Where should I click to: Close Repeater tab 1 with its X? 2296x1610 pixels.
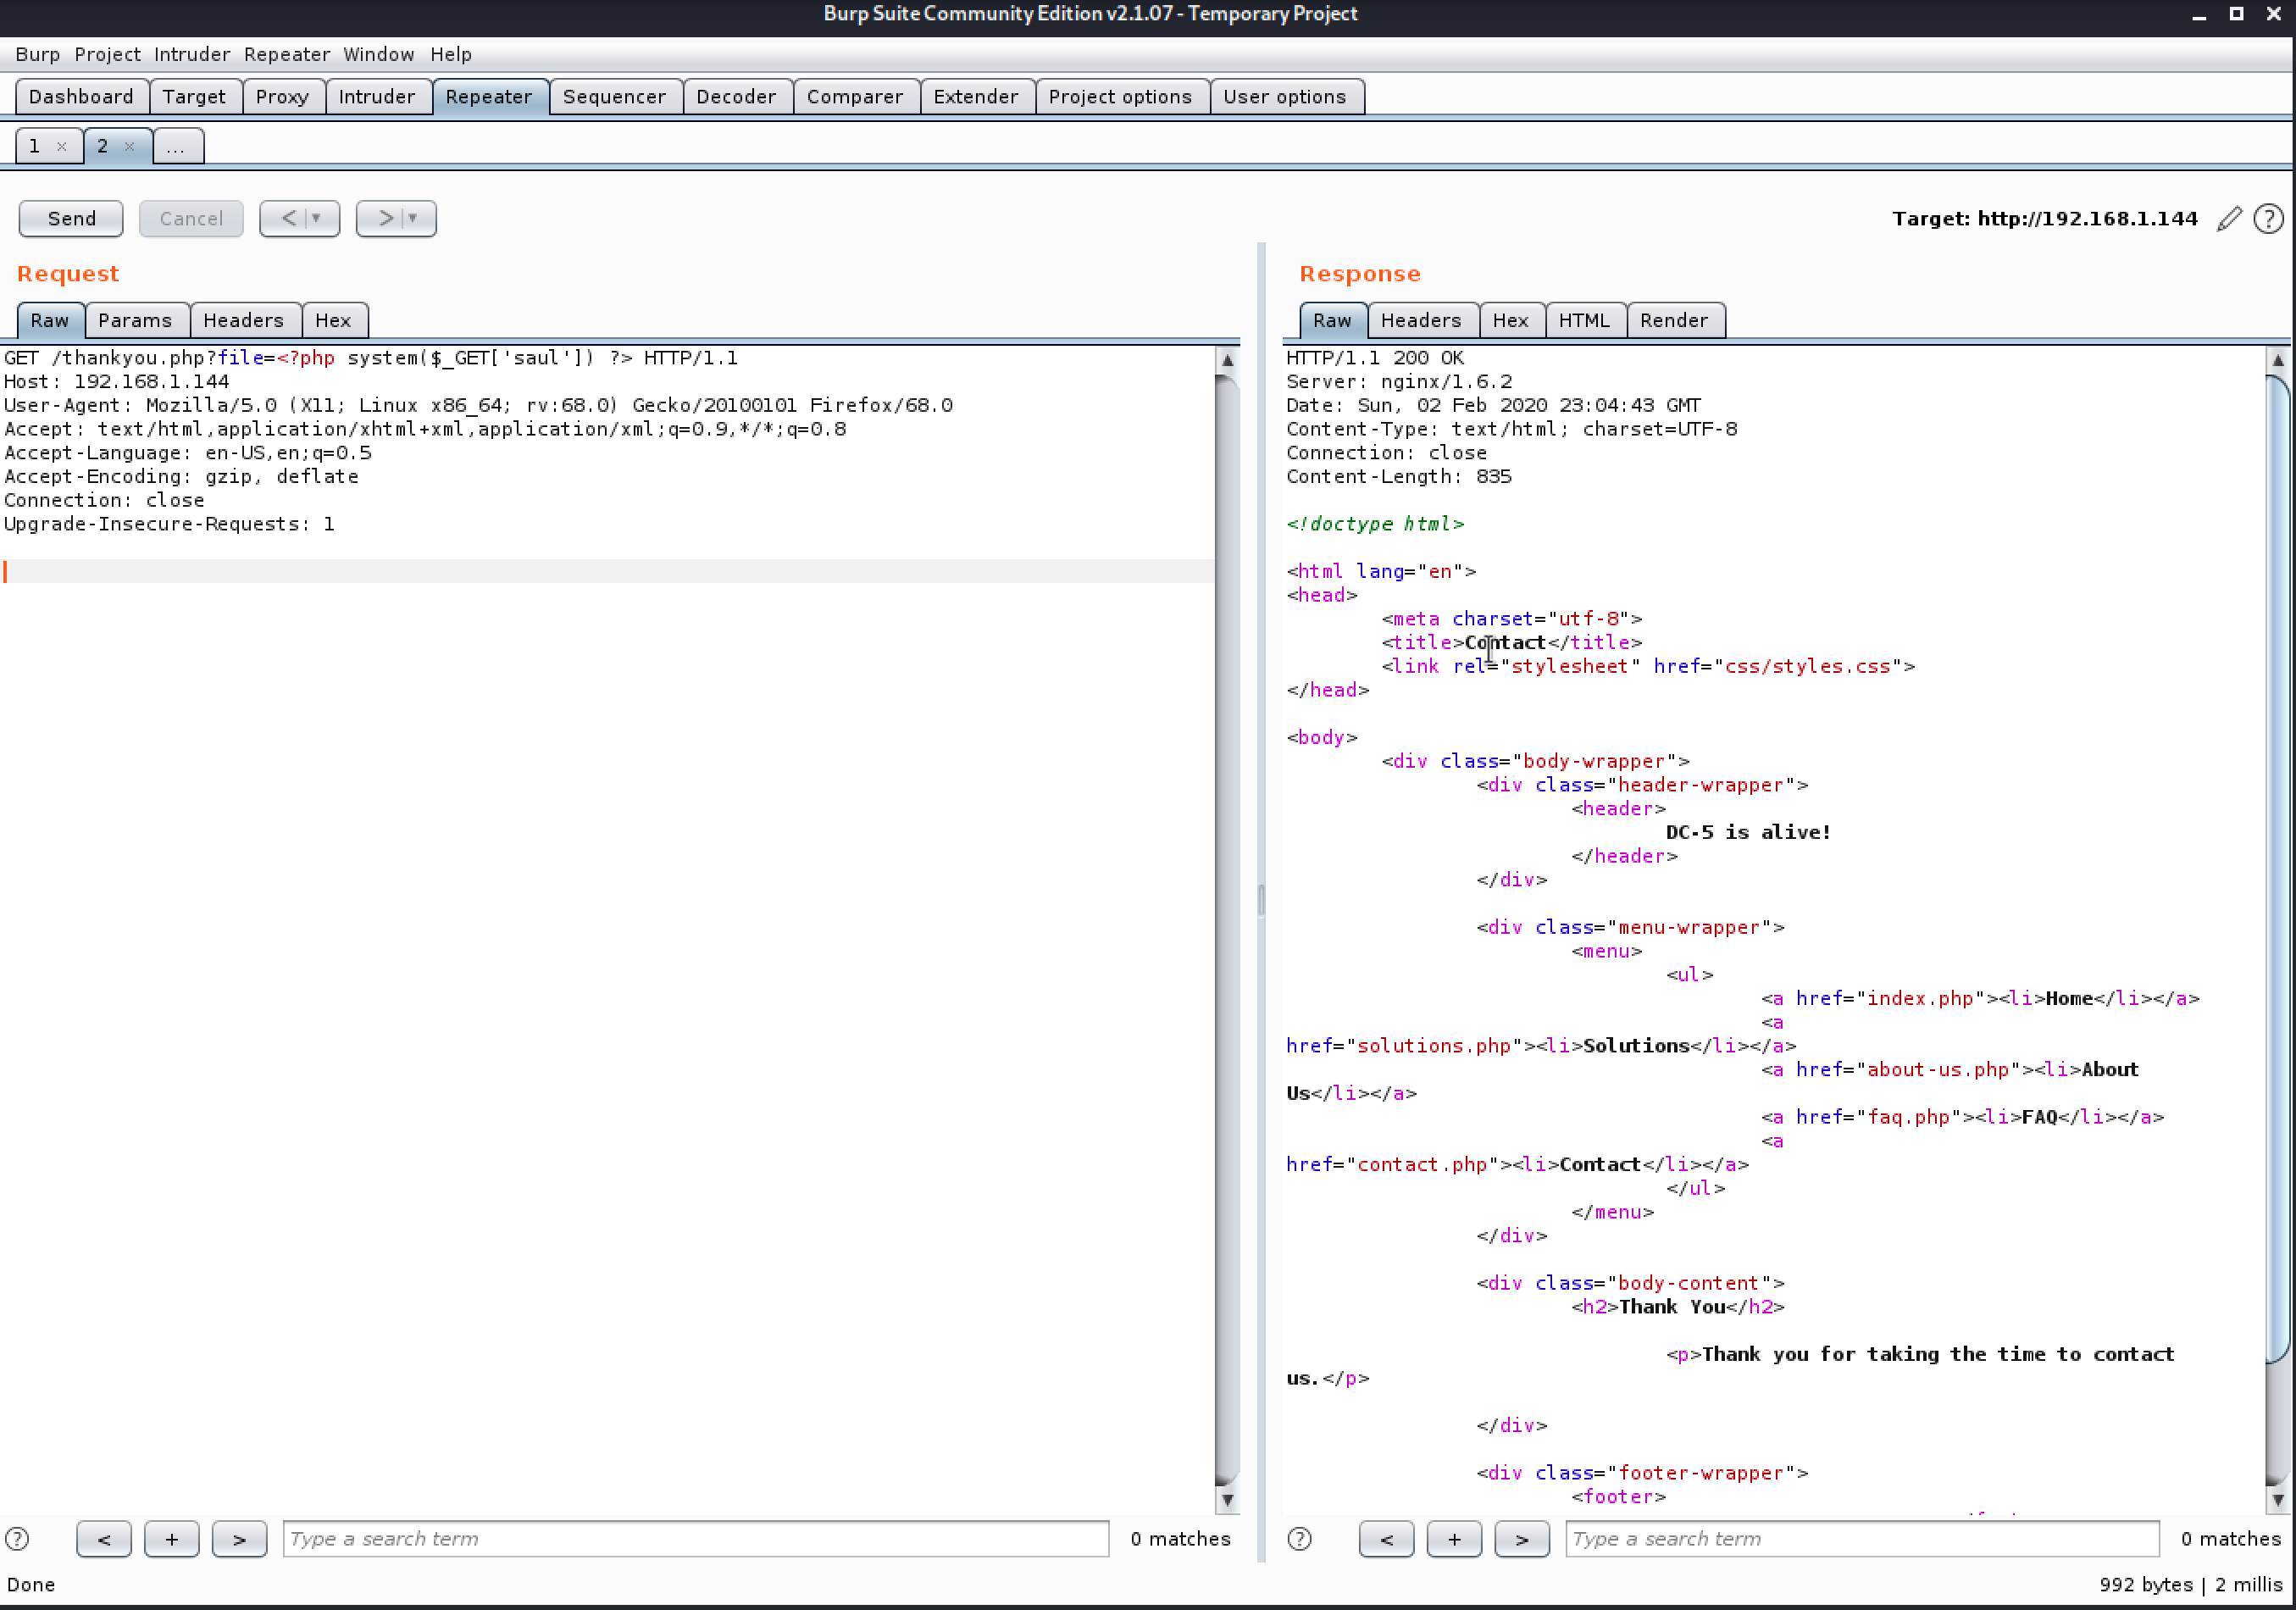pyautogui.click(x=62, y=147)
